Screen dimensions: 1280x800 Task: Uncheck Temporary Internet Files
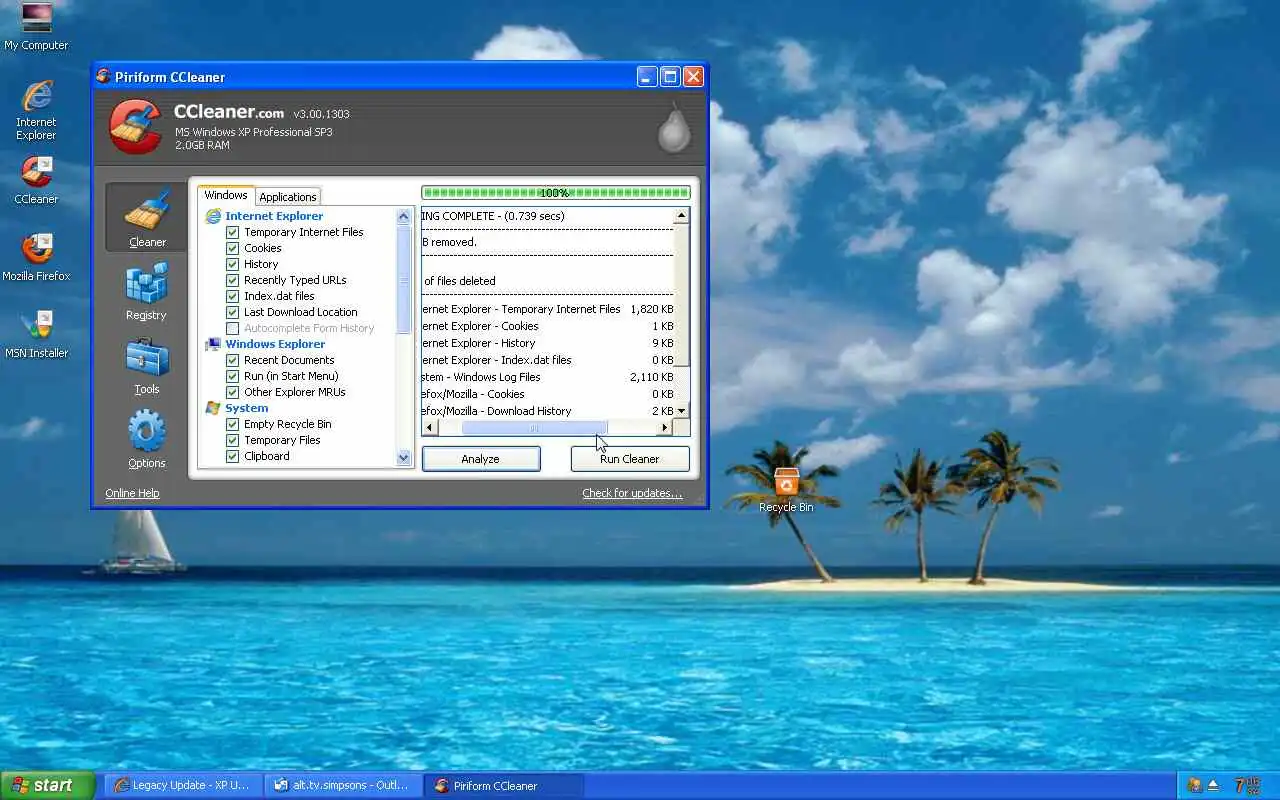[232, 232]
